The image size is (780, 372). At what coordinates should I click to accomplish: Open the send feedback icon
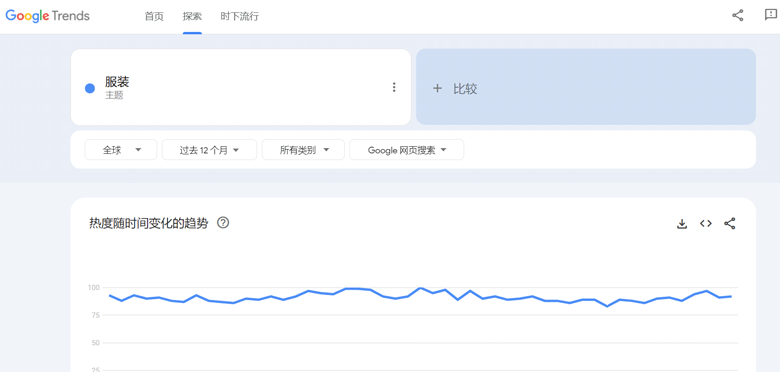point(770,15)
